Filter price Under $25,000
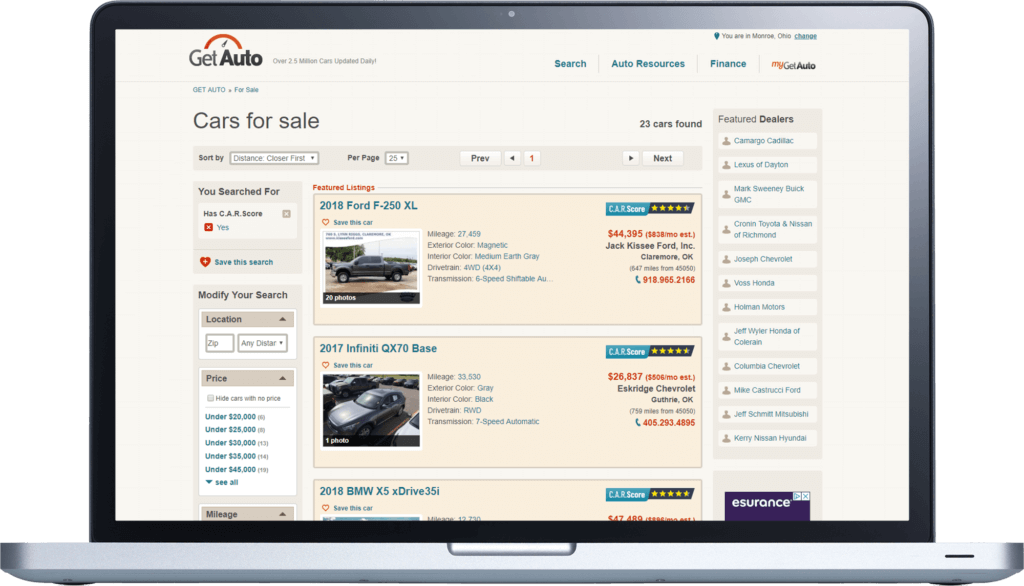This screenshot has height=586, width=1024. click(231, 430)
